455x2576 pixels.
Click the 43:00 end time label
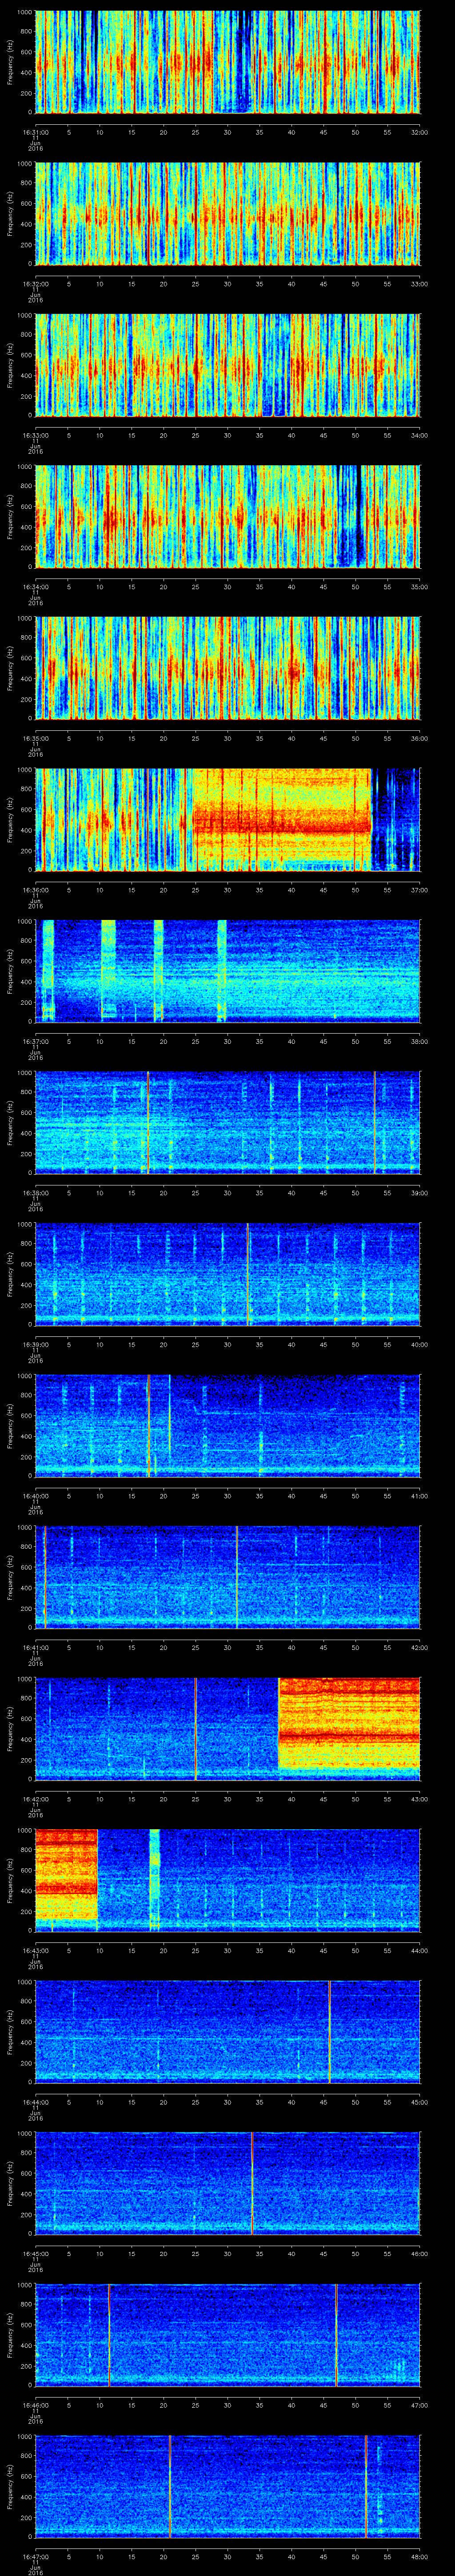point(420,1799)
